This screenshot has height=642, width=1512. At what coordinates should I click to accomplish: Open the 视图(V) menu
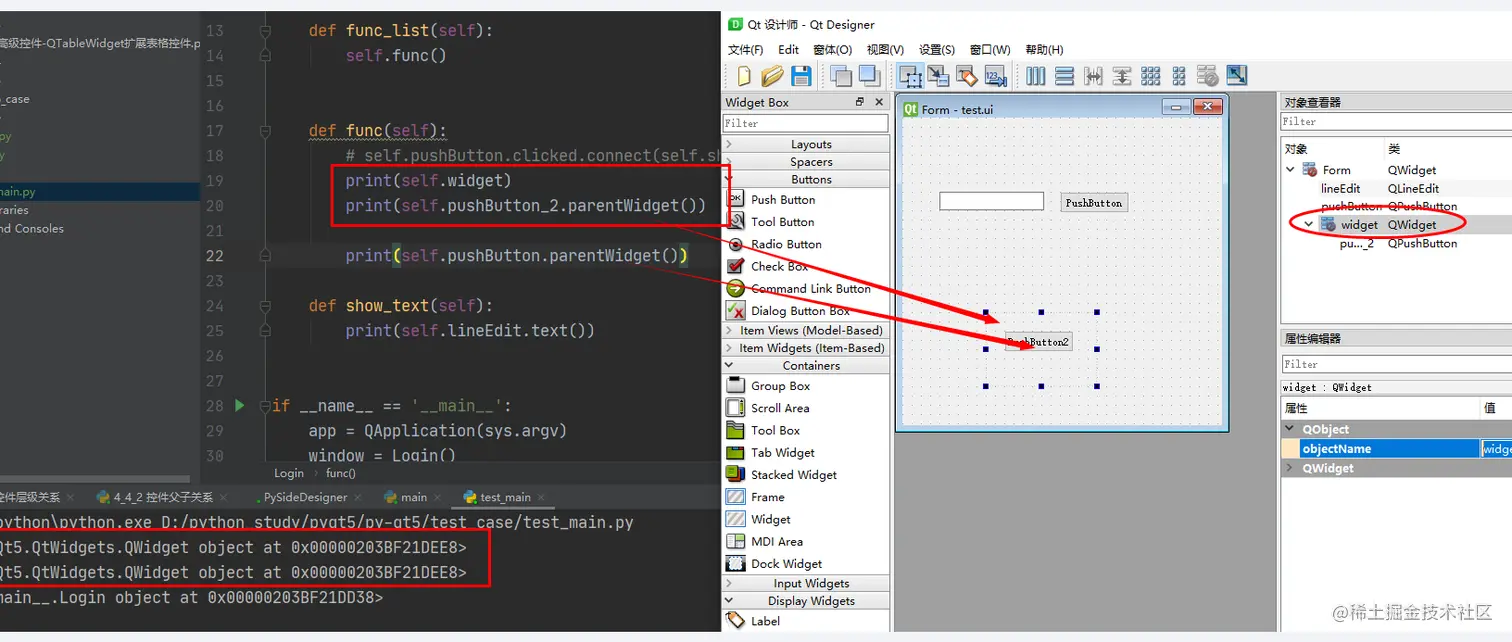tap(885, 50)
